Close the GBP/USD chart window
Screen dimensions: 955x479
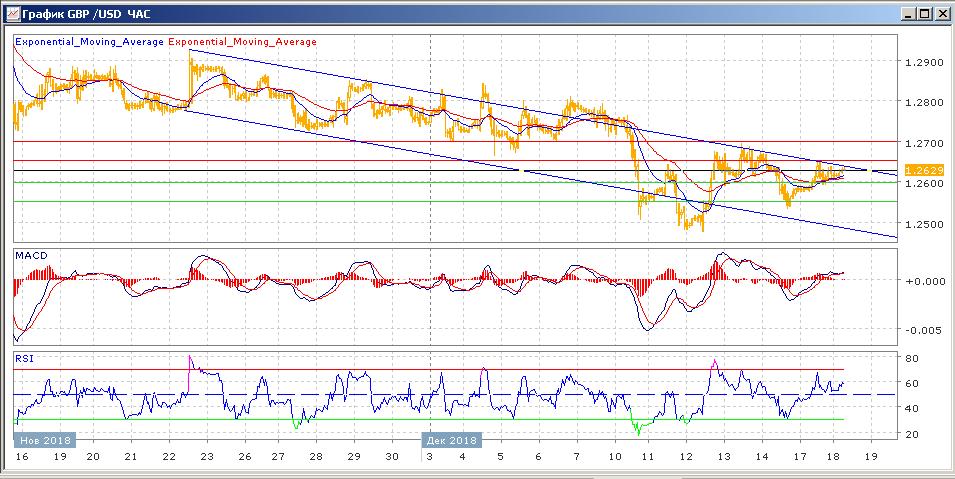(941, 14)
